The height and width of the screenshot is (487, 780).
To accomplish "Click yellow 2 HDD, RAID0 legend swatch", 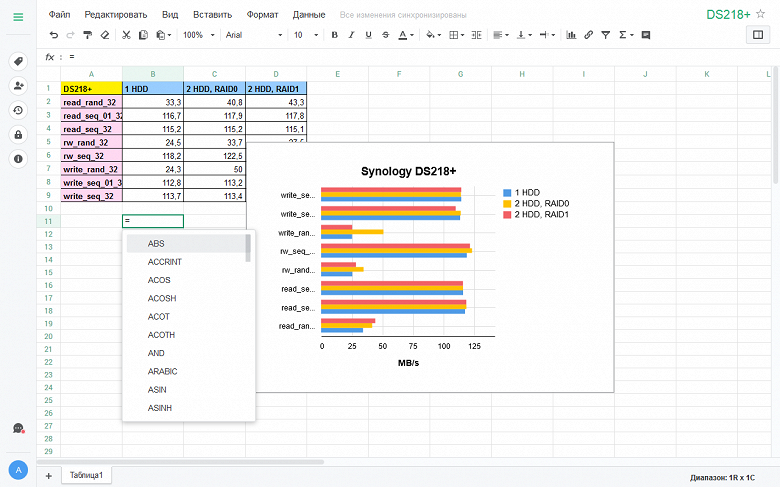I will click(x=507, y=203).
